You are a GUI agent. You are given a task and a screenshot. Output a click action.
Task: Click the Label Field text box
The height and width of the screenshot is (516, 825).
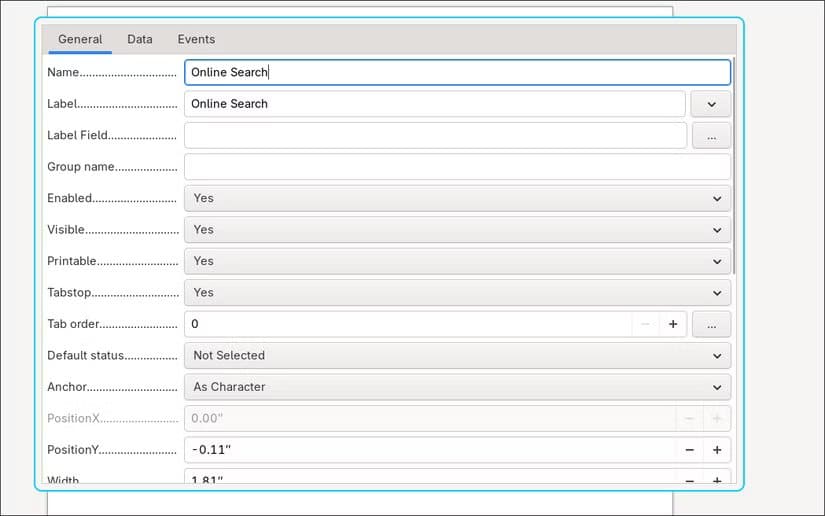(x=436, y=136)
